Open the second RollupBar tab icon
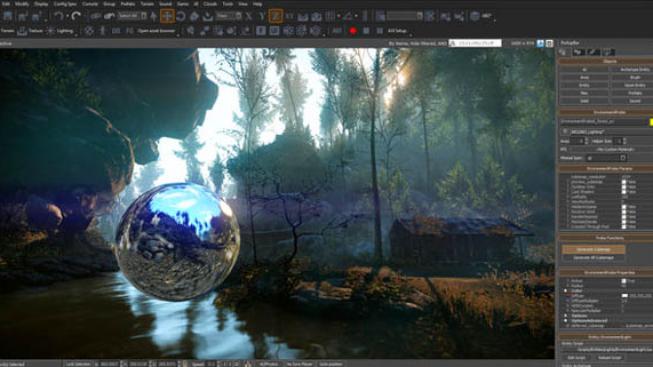653x367 pixels. click(x=578, y=52)
